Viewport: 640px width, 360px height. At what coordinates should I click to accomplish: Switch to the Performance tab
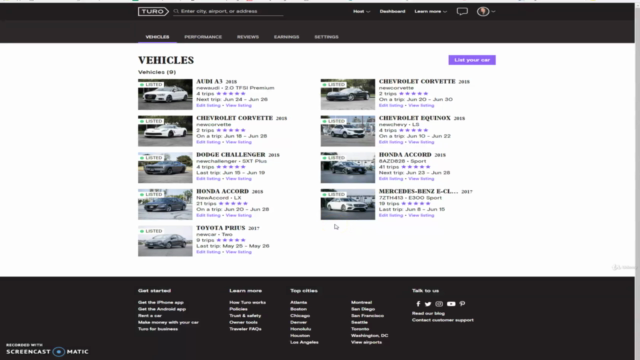click(203, 37)
